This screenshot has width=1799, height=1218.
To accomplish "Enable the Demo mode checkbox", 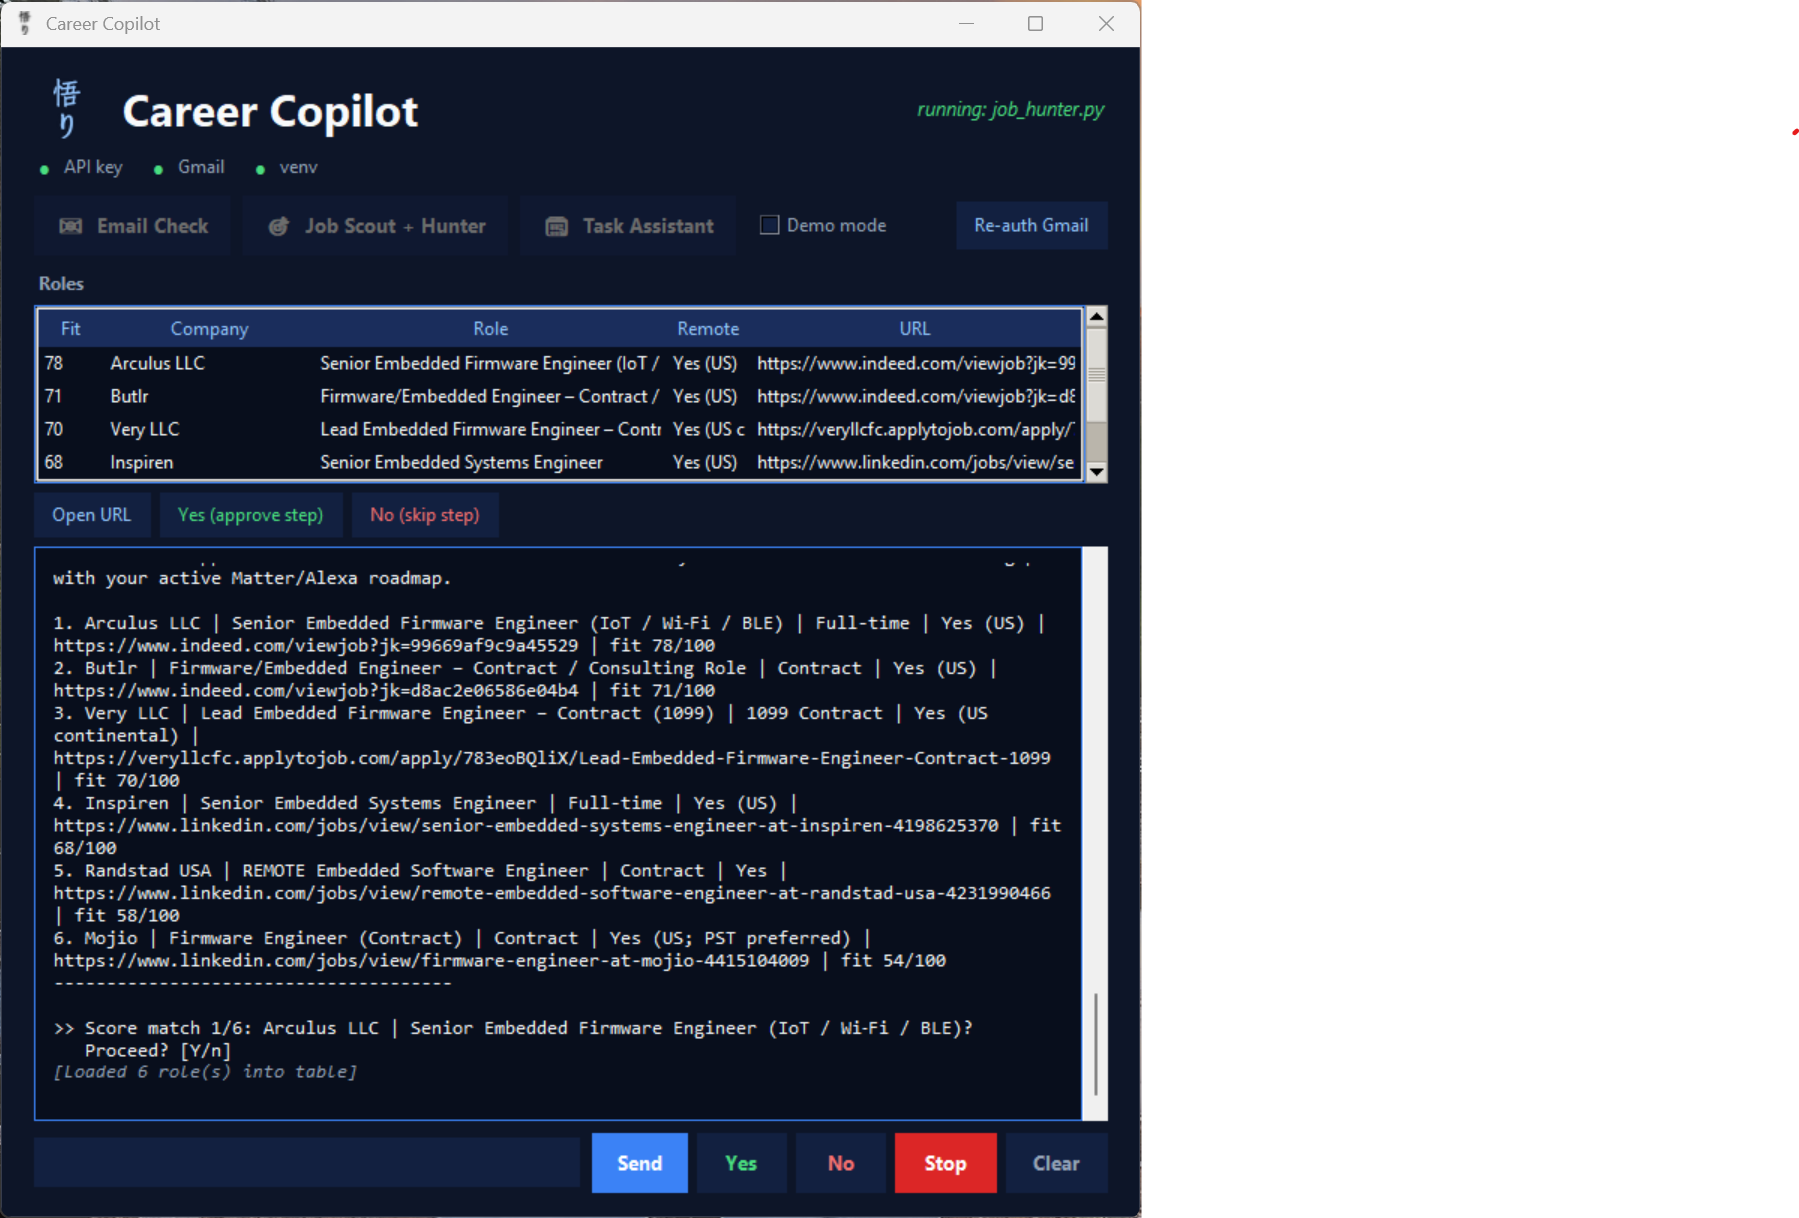I will click(x=769, y=225).
